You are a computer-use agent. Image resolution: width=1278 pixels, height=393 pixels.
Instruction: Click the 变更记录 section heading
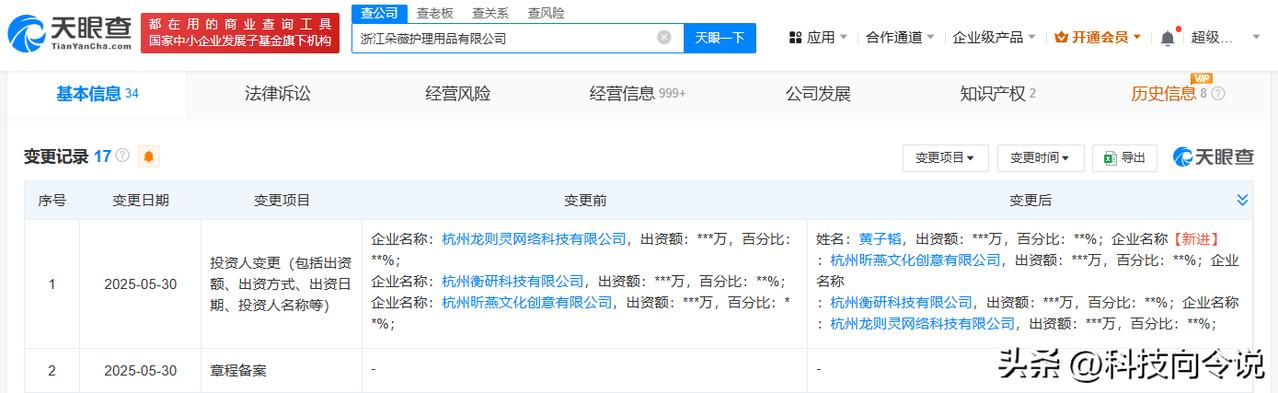(x=56, y=157)
